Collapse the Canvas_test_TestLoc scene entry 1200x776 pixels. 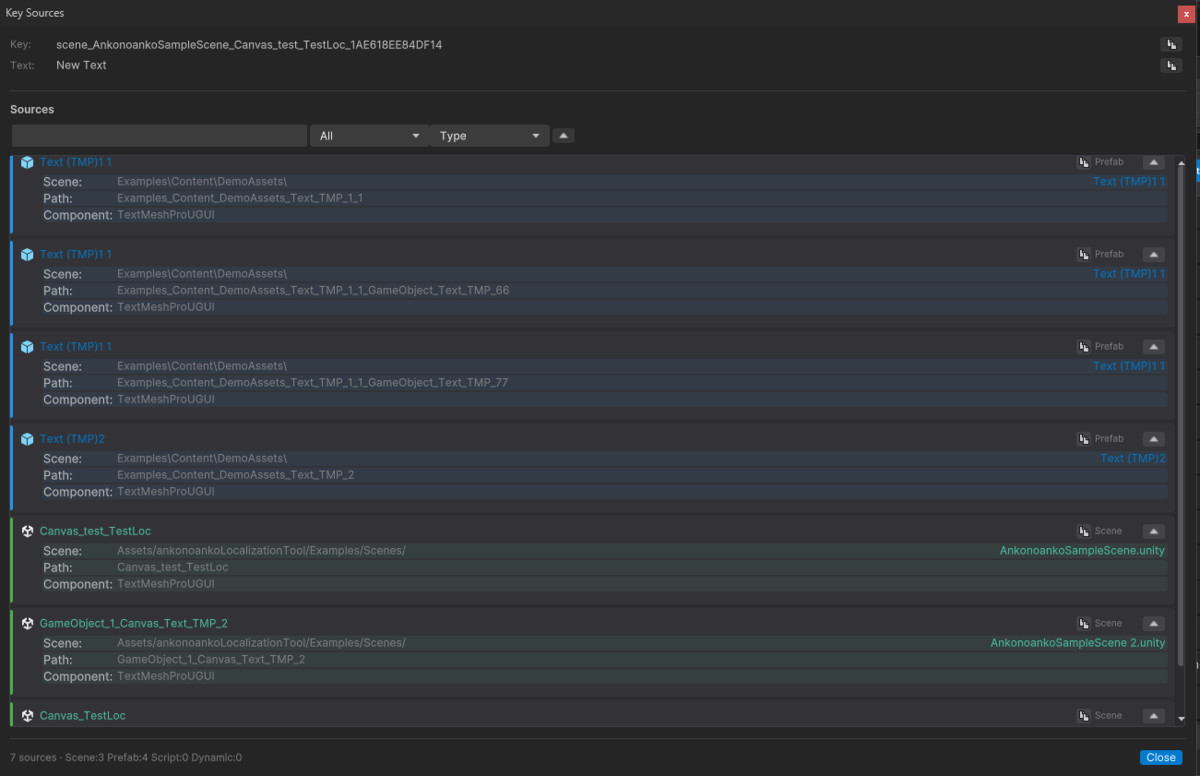click(1153, 531)
